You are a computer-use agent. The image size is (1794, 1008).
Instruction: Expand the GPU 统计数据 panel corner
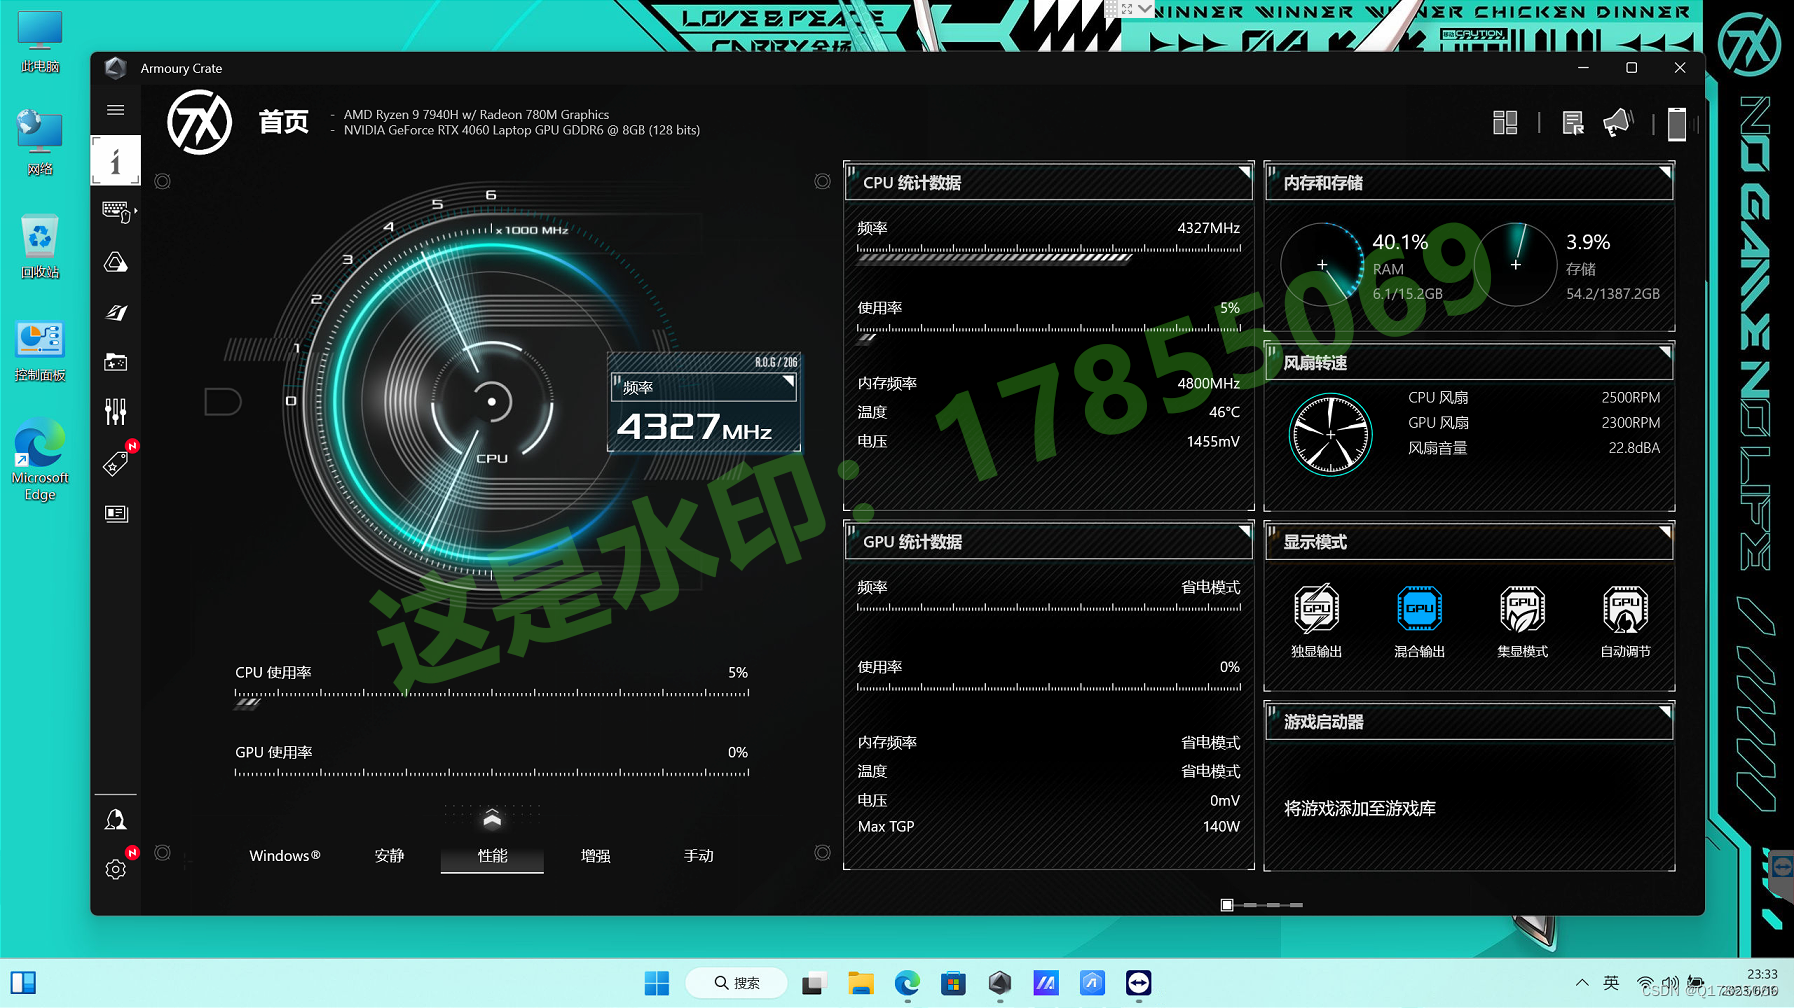coord(1244,531)
